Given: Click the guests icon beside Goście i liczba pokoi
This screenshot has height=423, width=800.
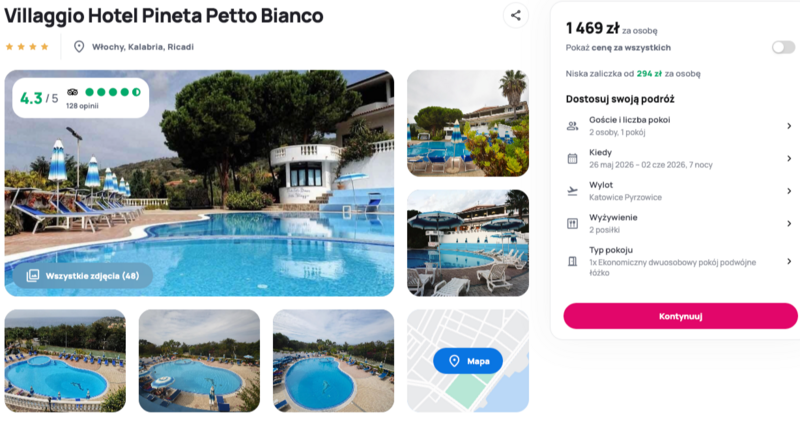Looking at the screenshot, I should 572,125.
